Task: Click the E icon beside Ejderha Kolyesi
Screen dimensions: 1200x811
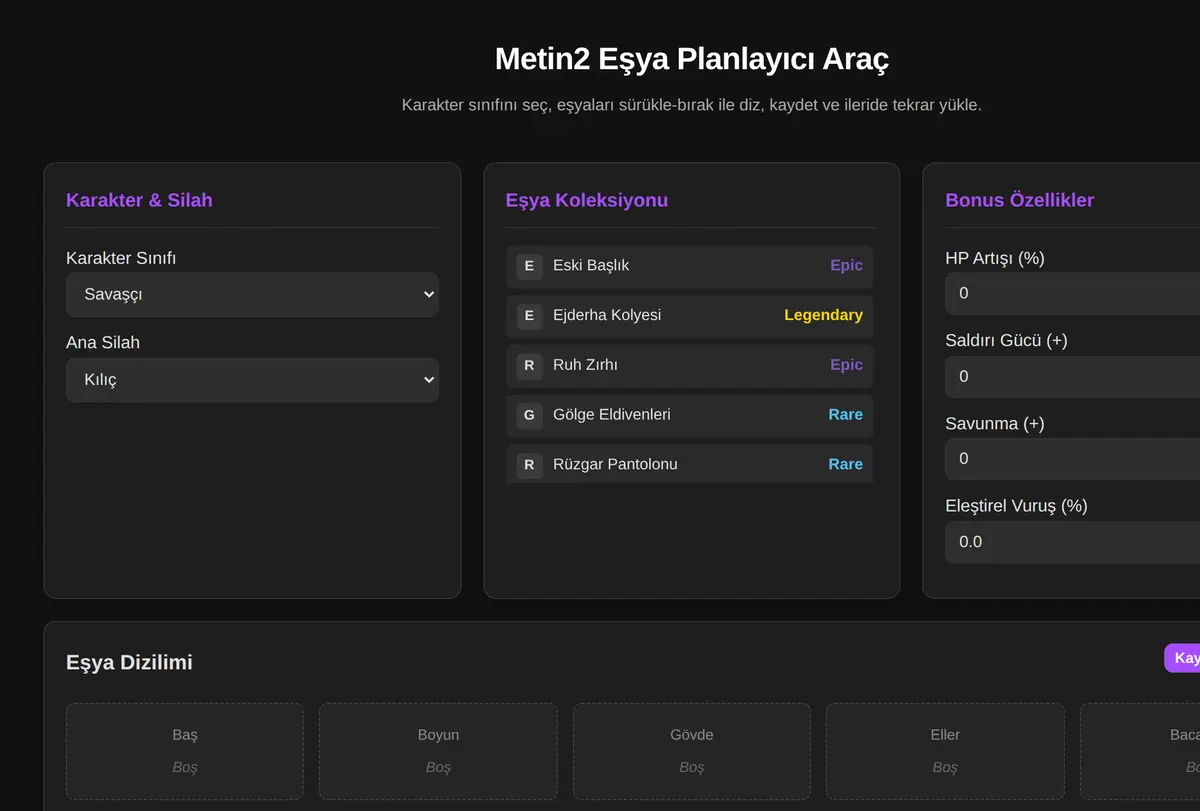Action: pyautogui.click(x=529, y=316)
